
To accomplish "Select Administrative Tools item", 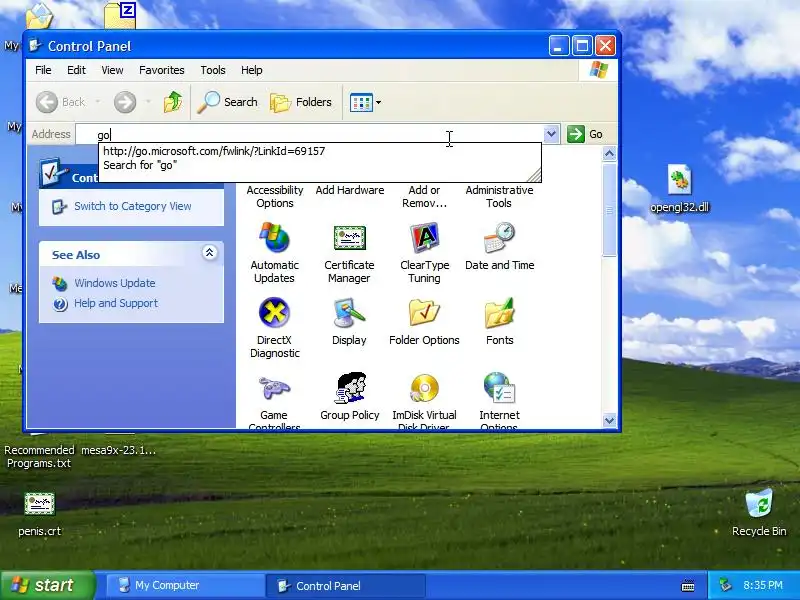I will 499,196.
